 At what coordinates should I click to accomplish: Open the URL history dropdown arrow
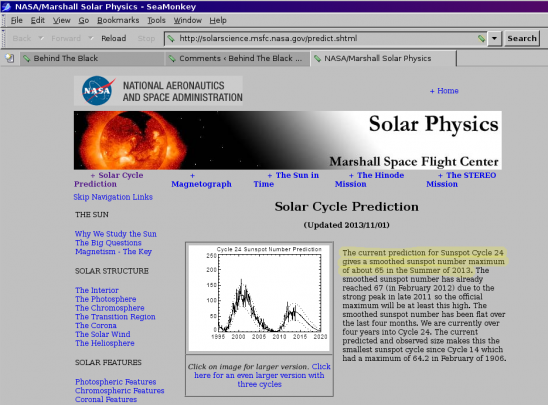[x=494, y=38]
